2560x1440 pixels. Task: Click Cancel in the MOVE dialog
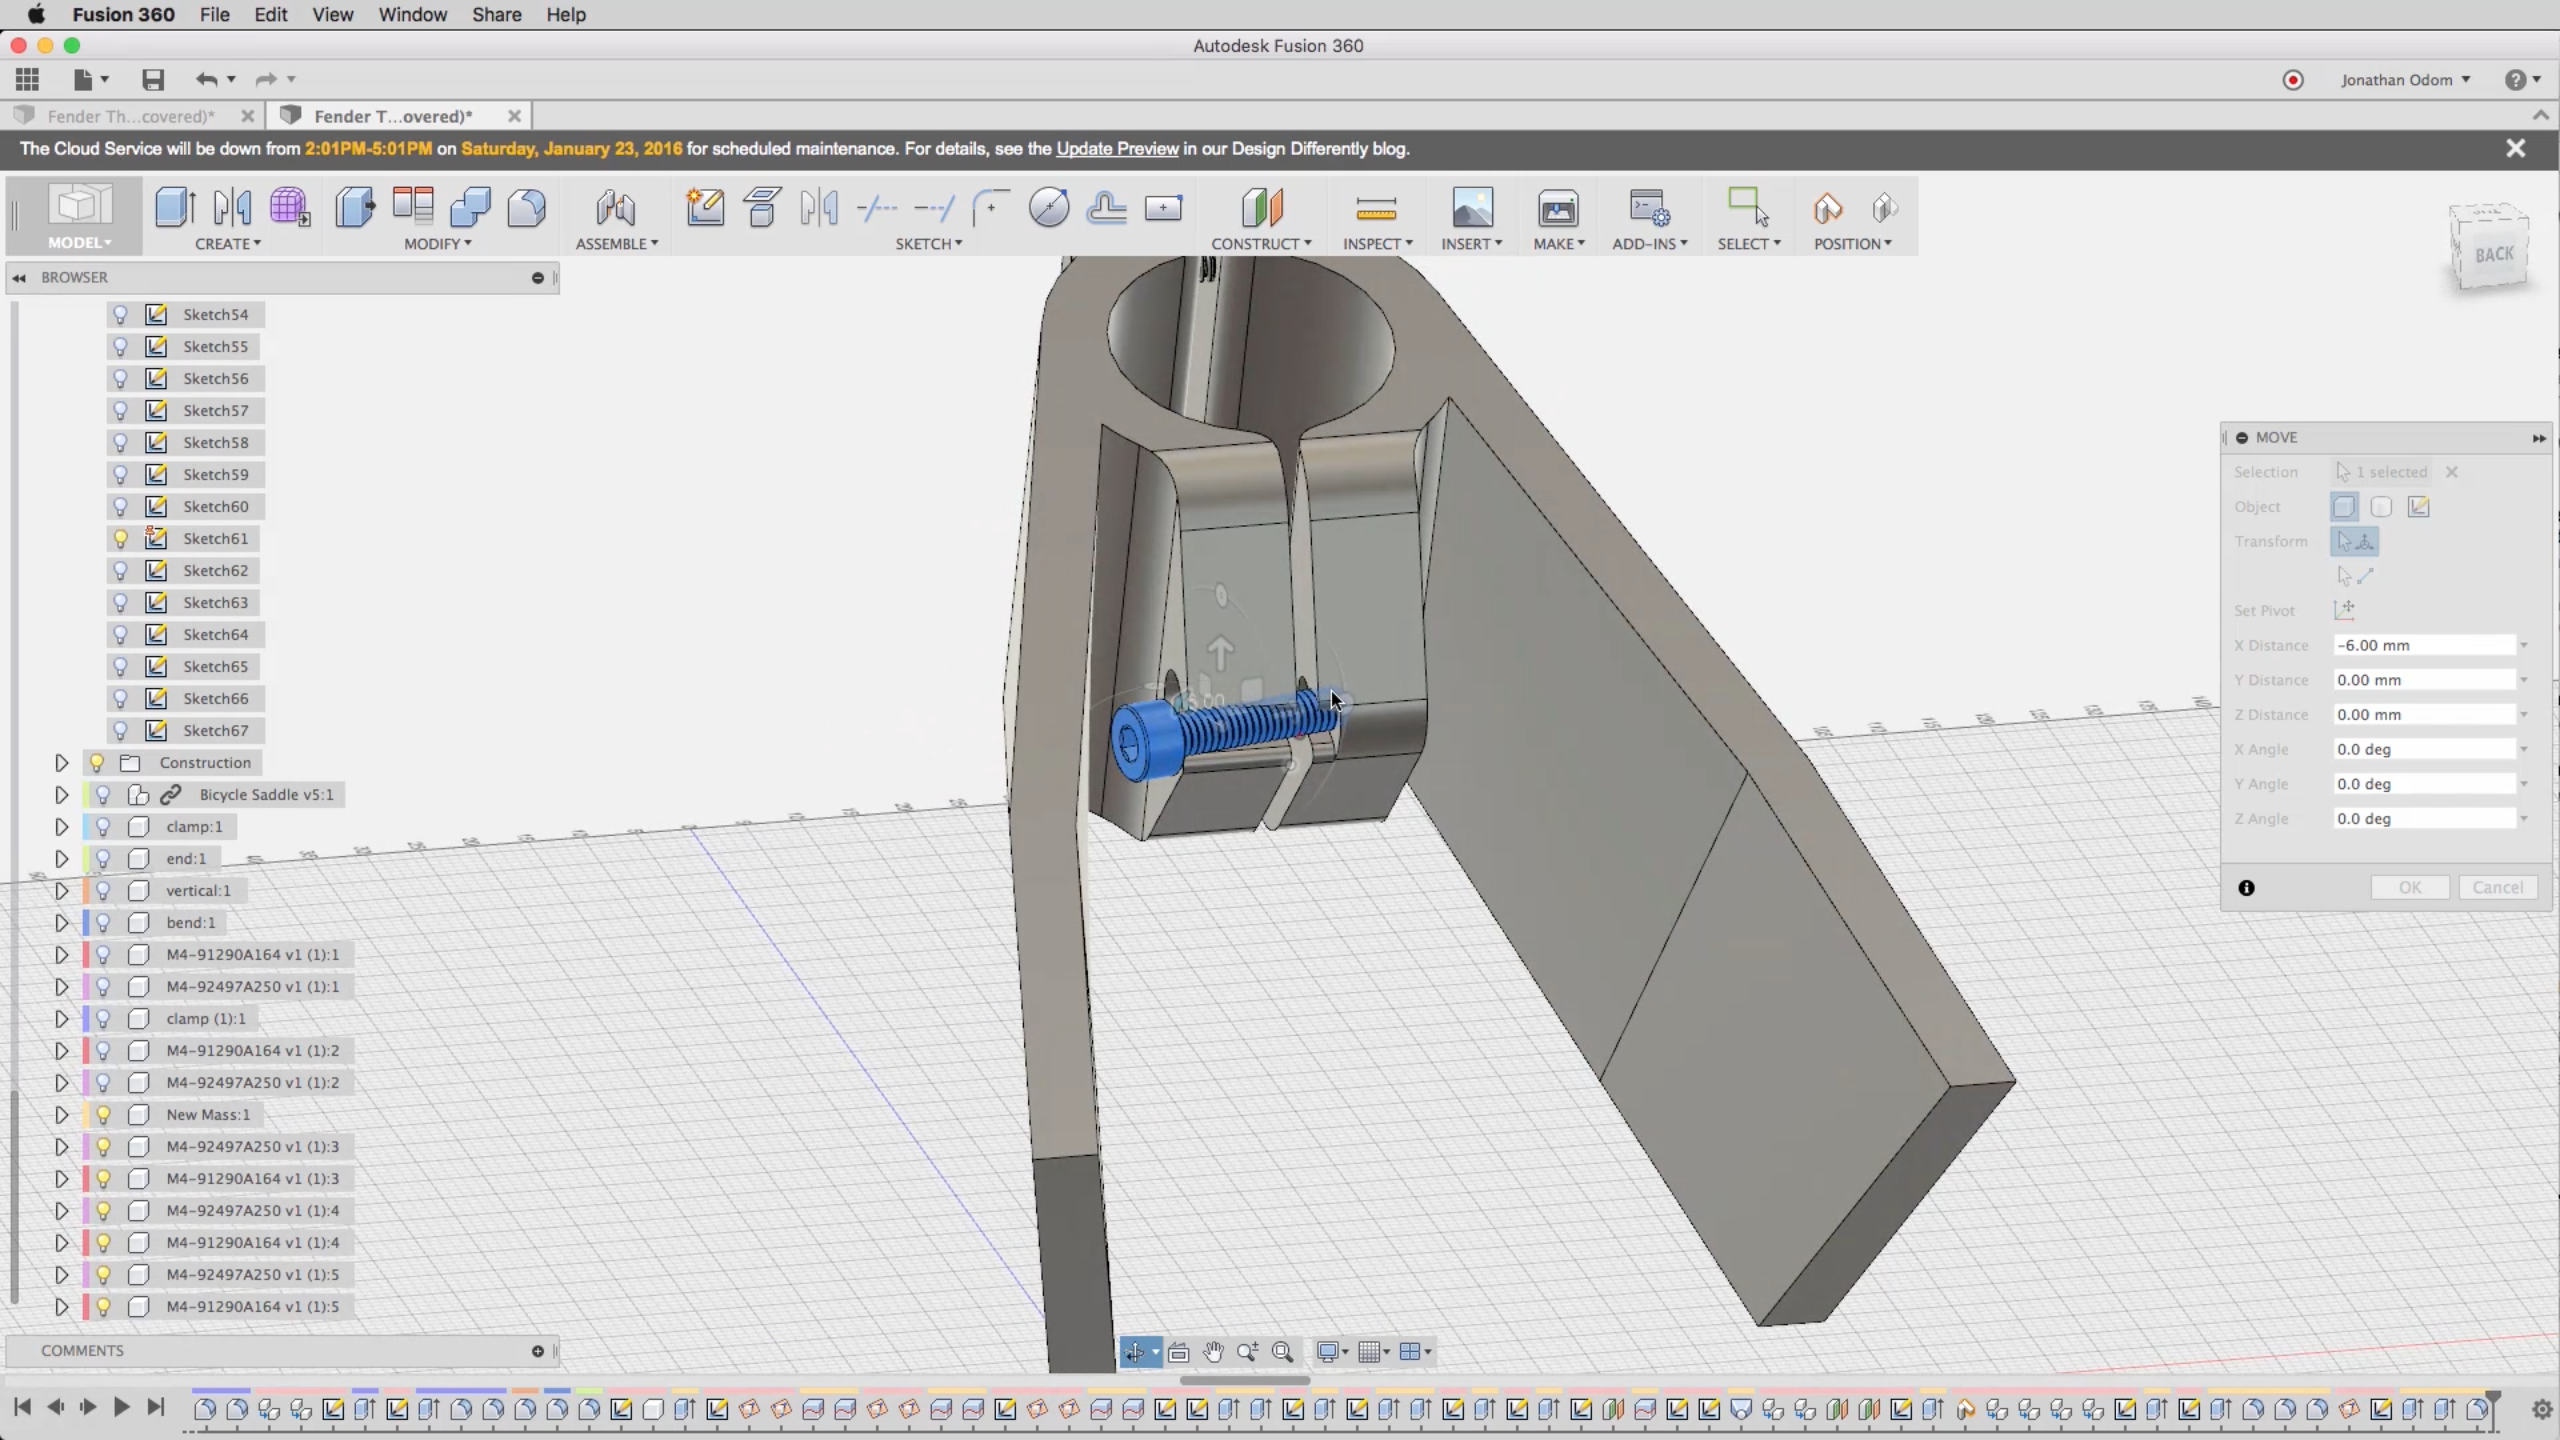tap(2497, 888)
